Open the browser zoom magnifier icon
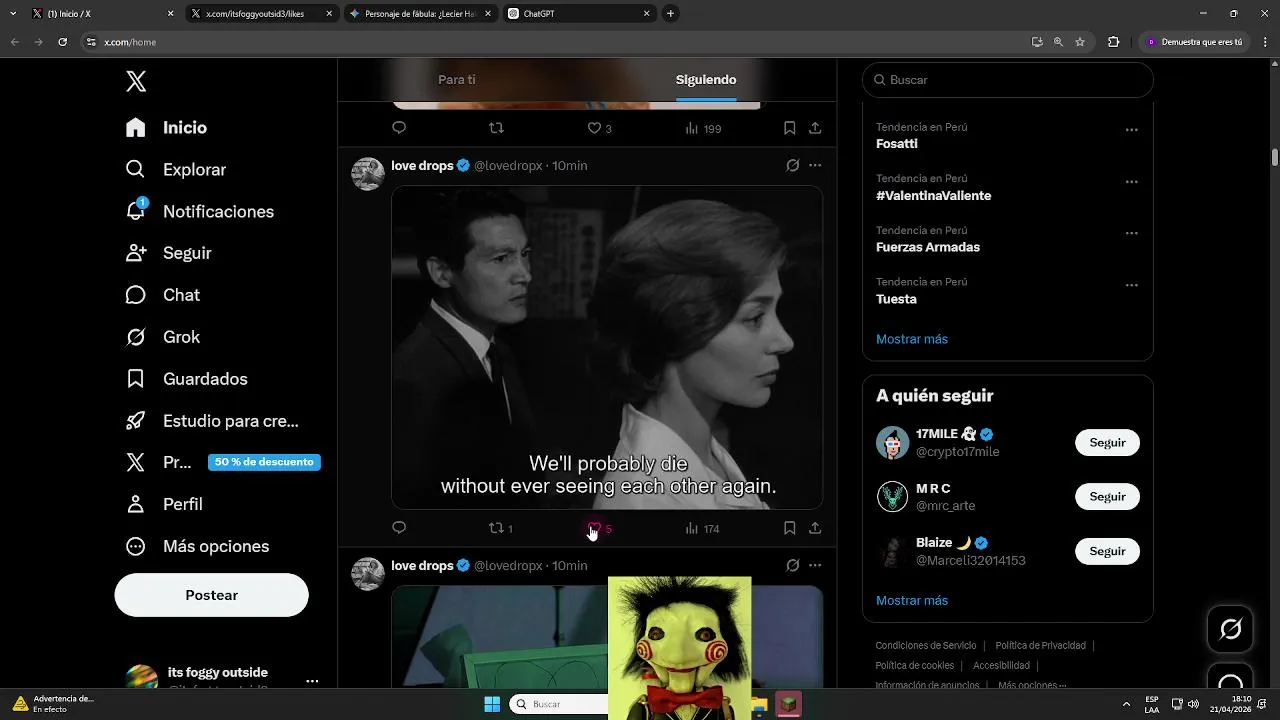The height and width of the screenshot is (720, 1280). (1058, 42)
